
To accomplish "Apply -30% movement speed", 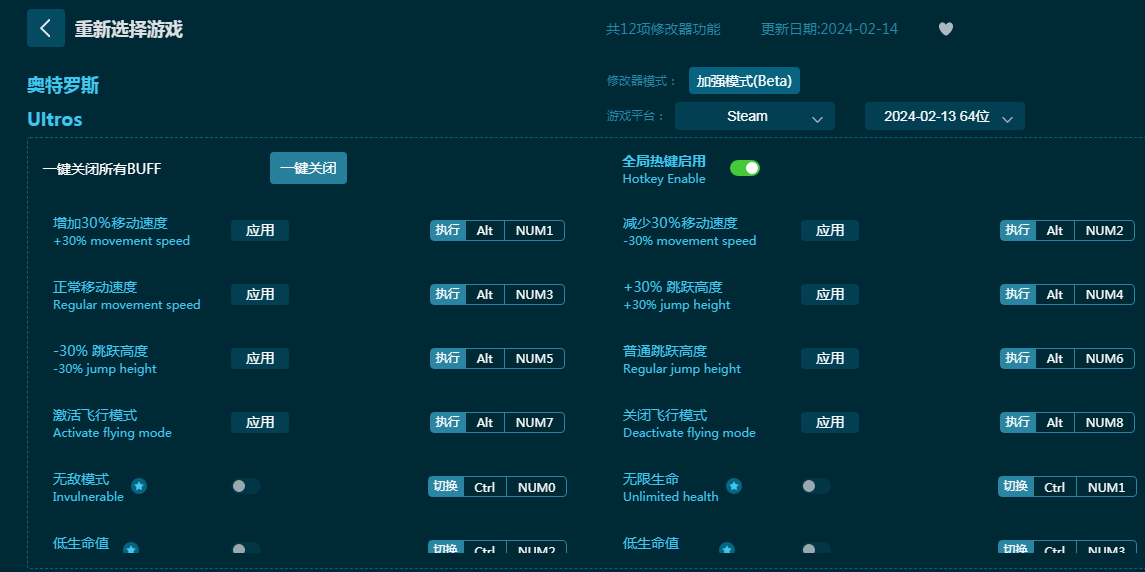I will (829, 230).
